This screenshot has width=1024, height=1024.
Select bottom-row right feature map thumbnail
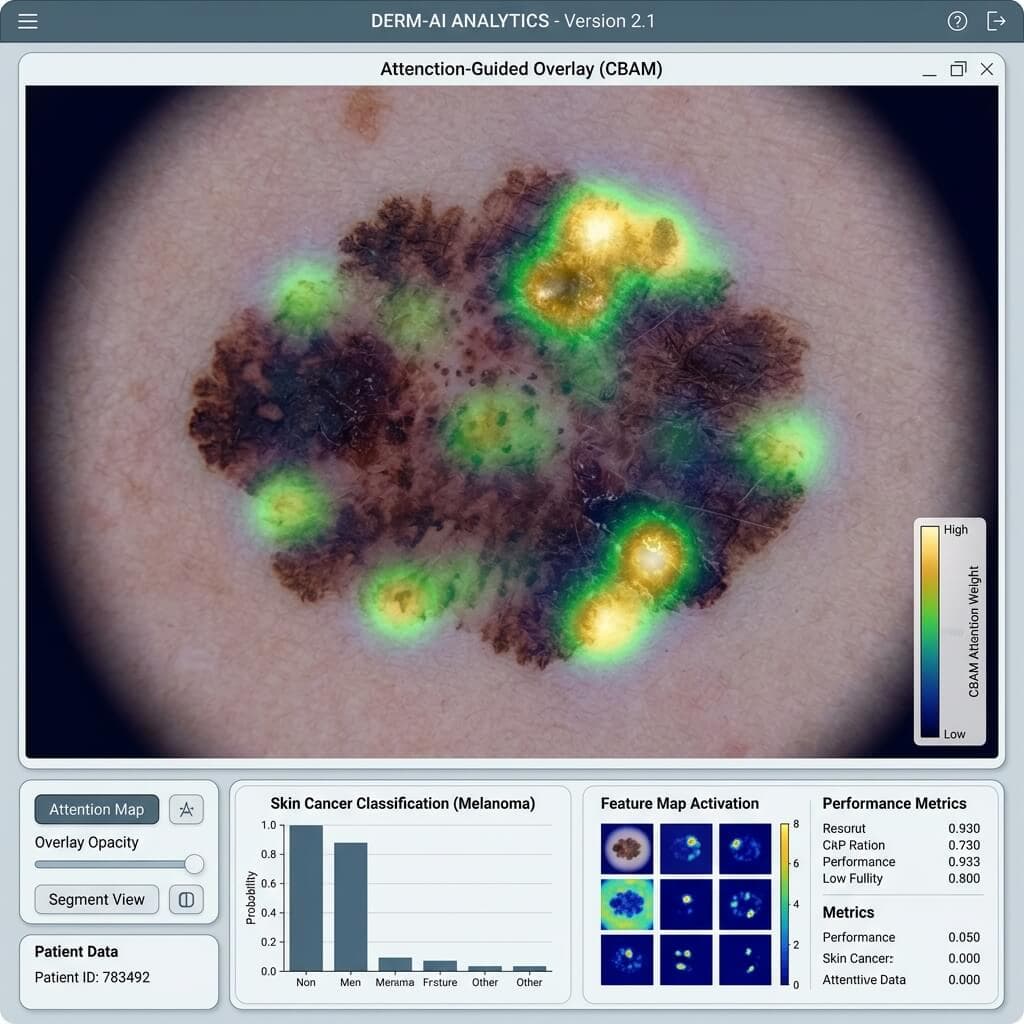[745, 960]
